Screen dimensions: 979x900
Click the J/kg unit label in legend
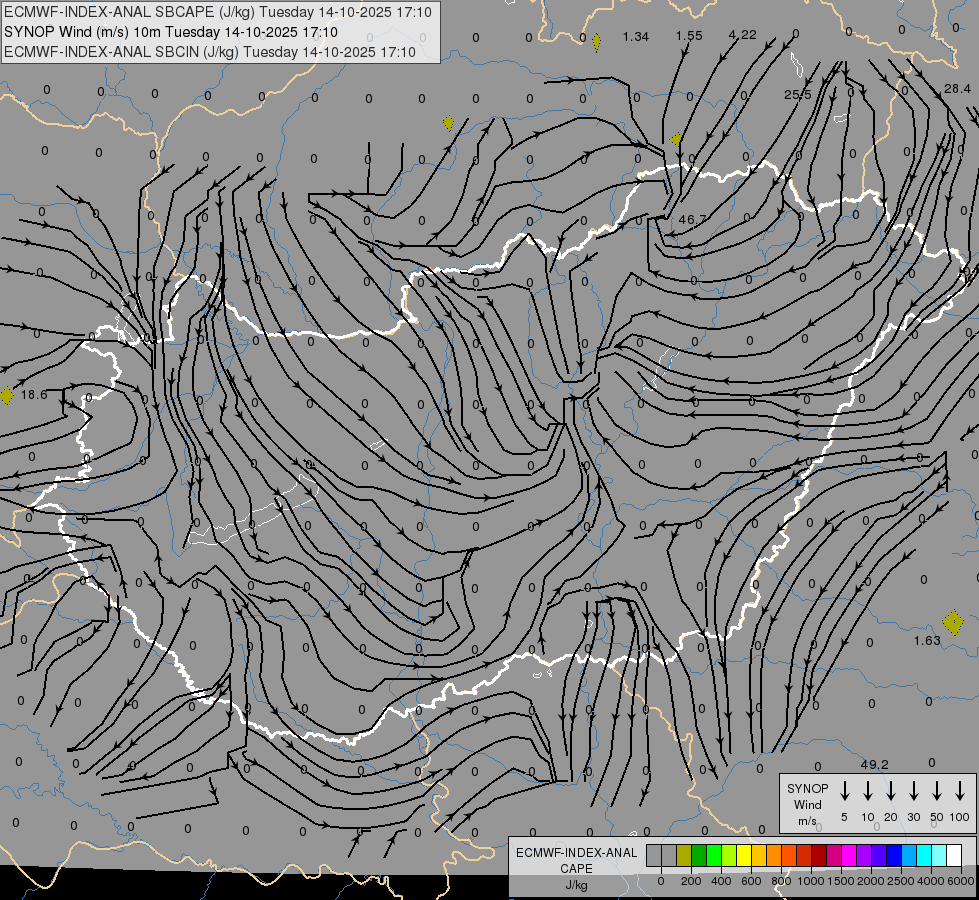[576, 885]
